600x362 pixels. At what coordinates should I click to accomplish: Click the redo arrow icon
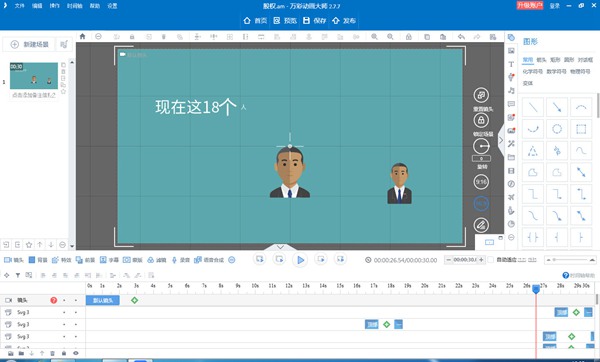coord(477,37)
